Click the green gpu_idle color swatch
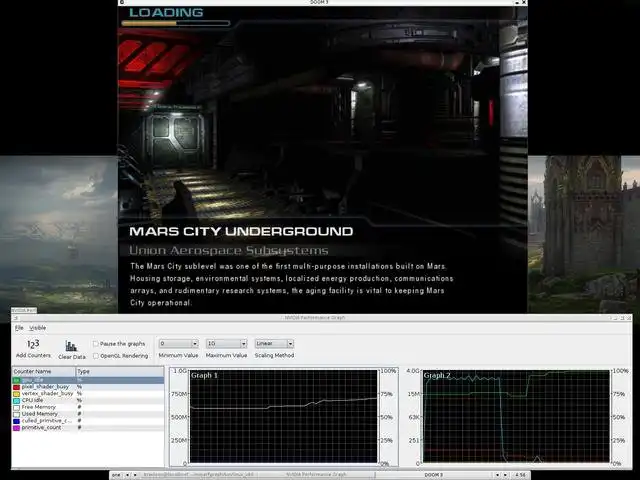 [16, 380]
